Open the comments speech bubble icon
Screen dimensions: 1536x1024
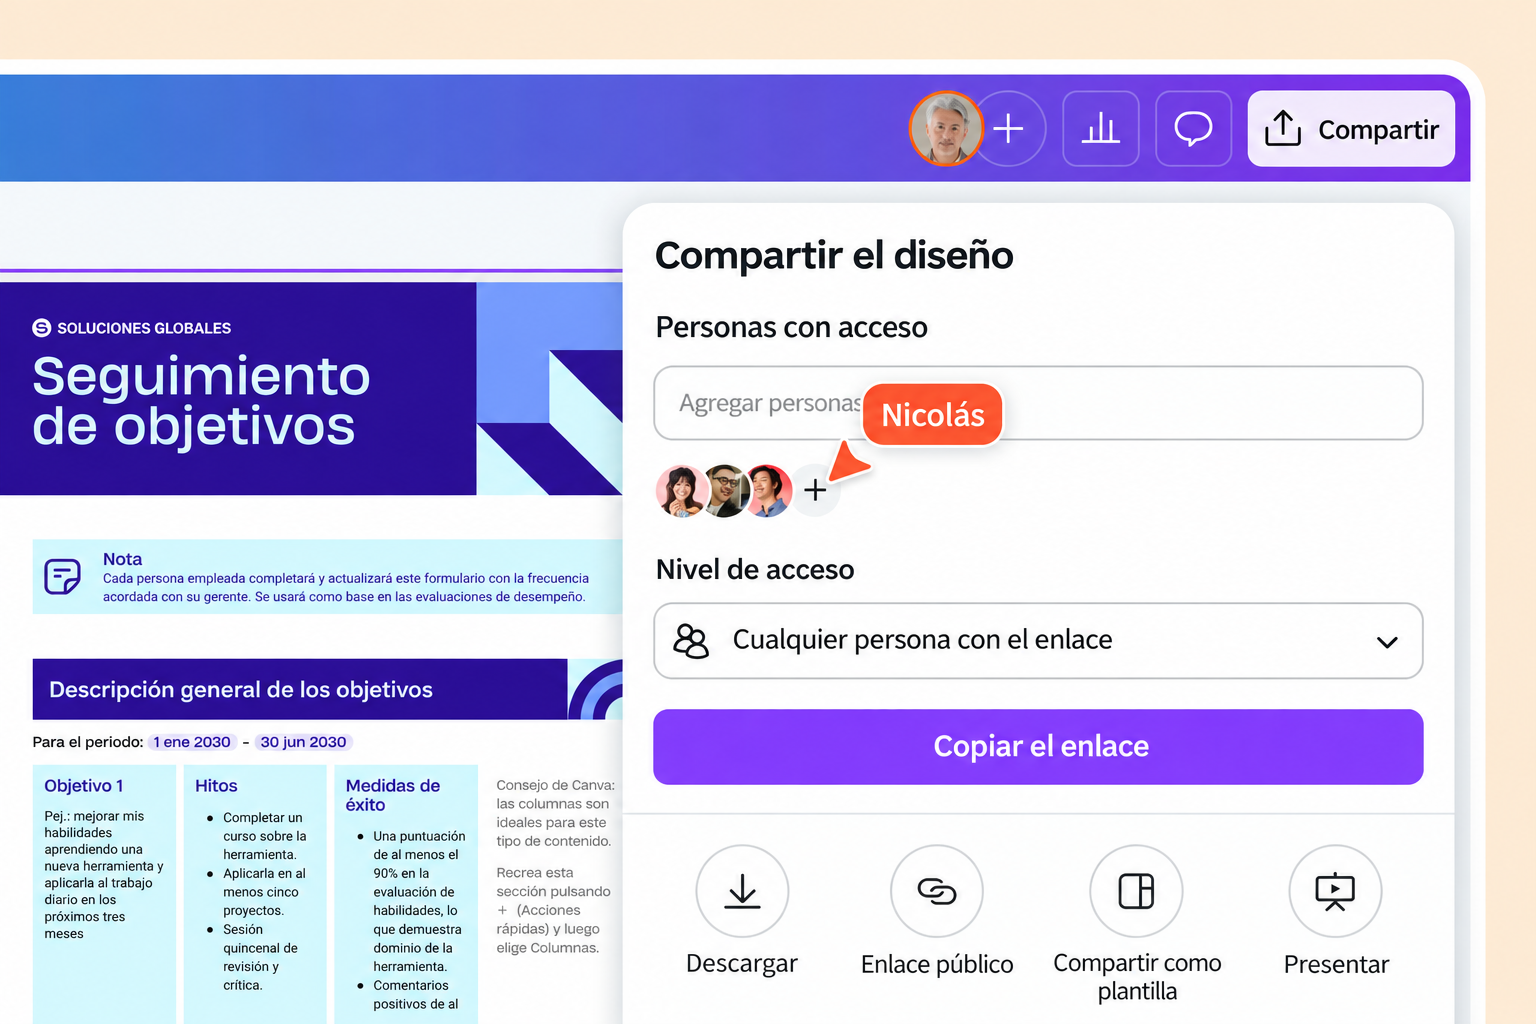1193,128
